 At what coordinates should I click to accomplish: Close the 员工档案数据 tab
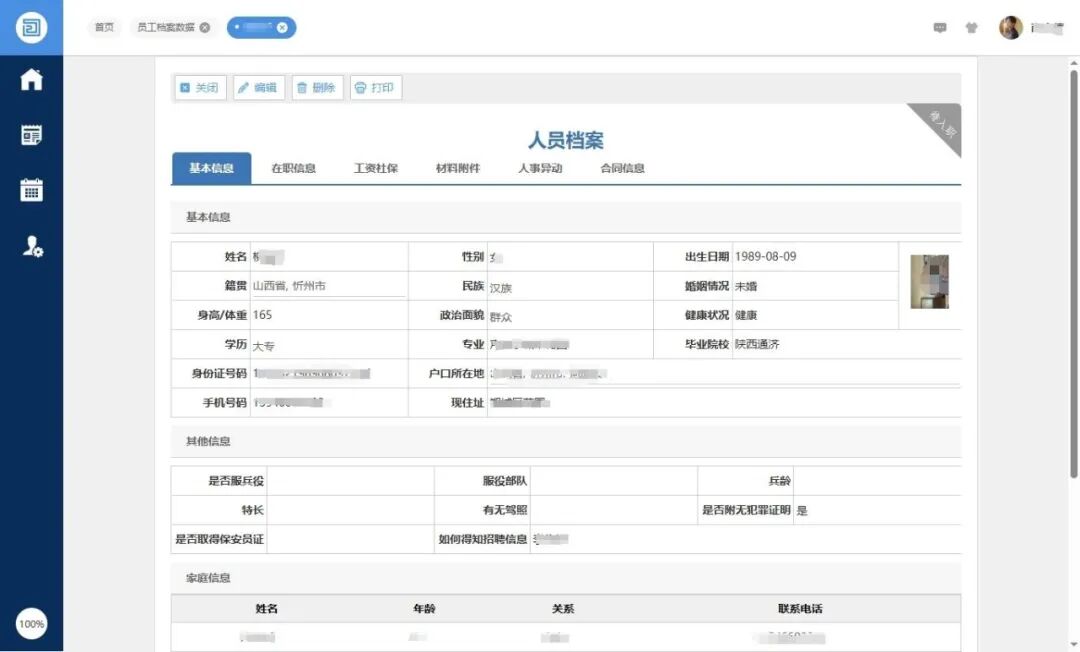click(205, 28)
